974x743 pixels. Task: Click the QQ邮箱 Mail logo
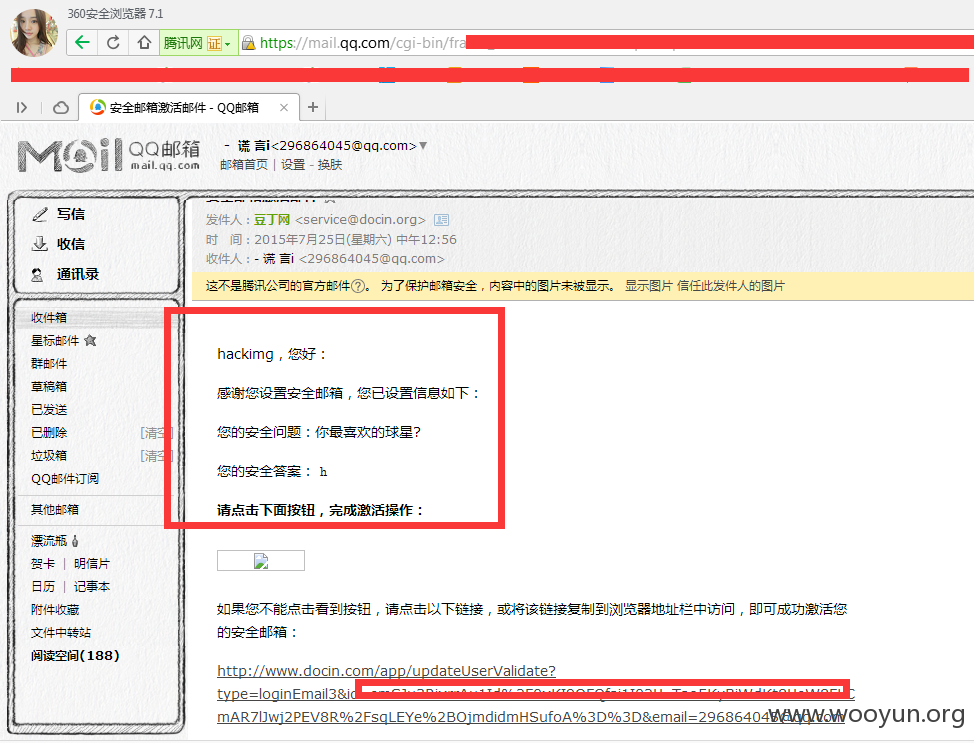[109, 155]
